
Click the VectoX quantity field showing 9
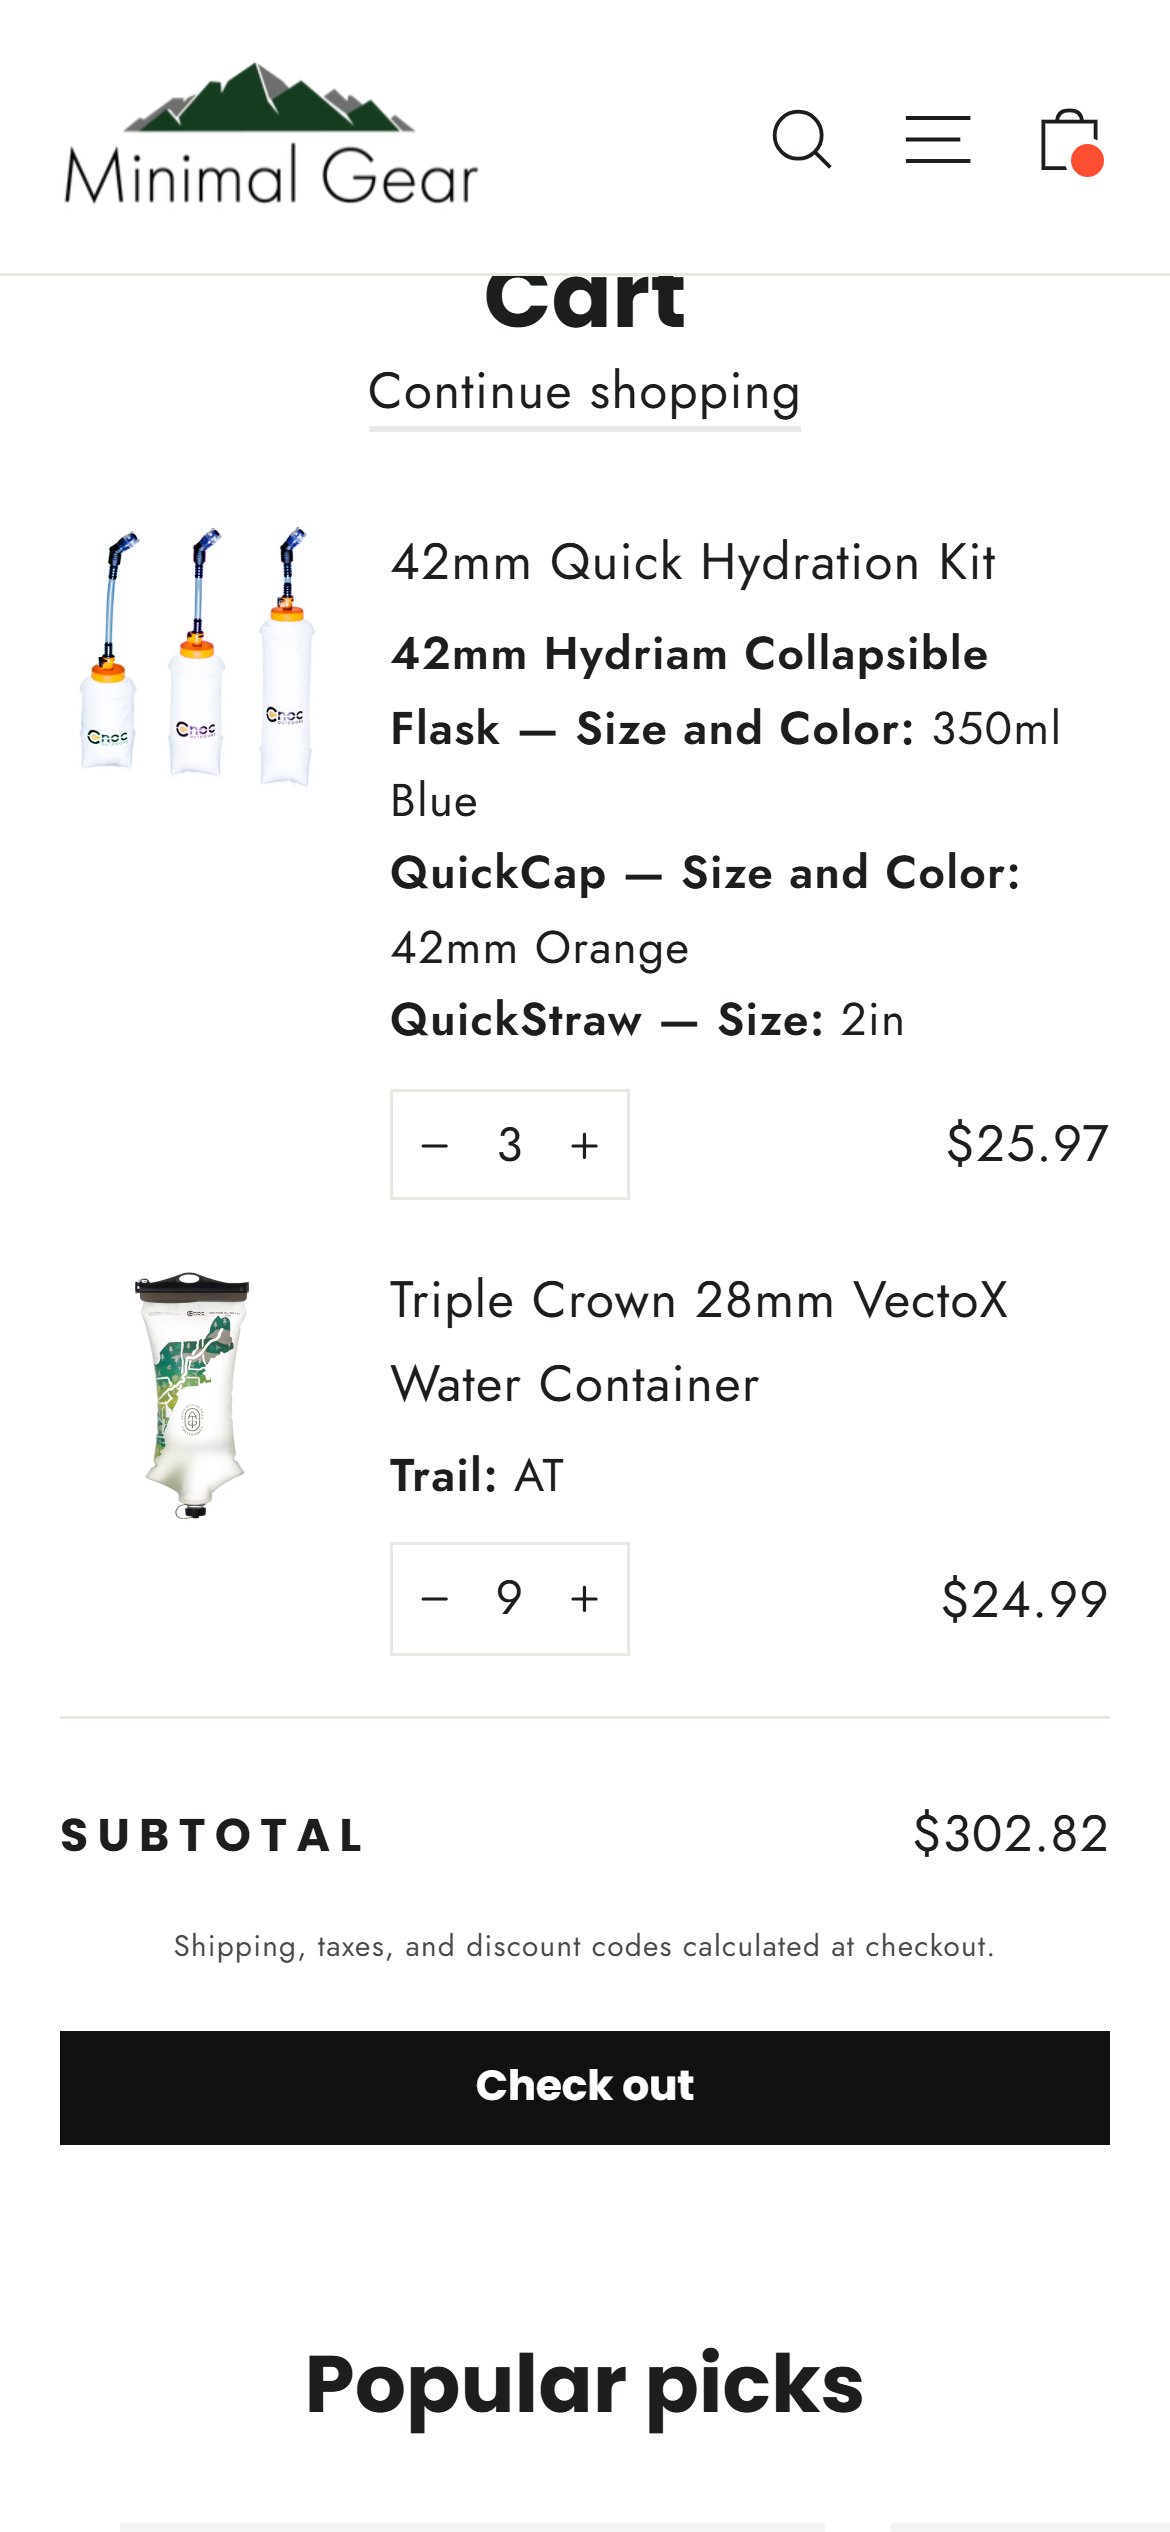pyautogui.click(x=510, y=1599)
